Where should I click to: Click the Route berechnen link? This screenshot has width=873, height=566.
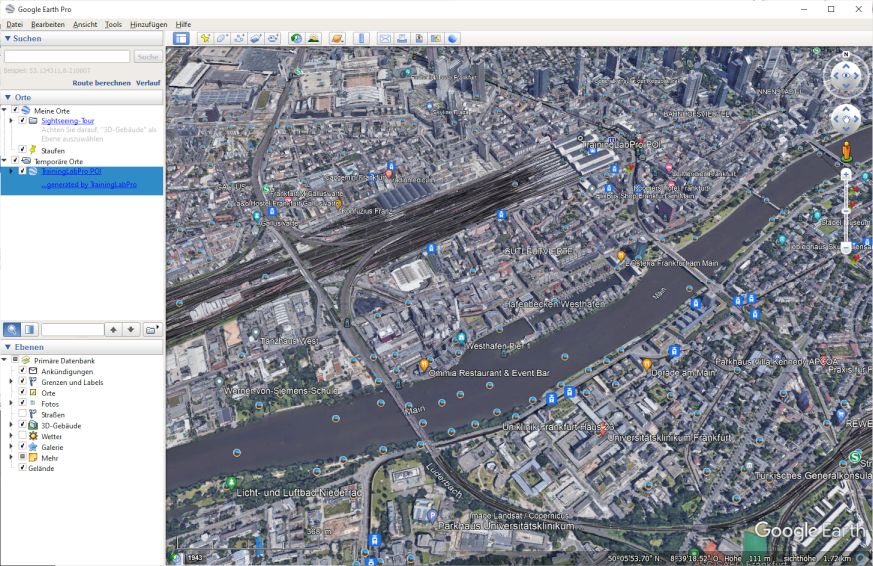coord(101,83)
